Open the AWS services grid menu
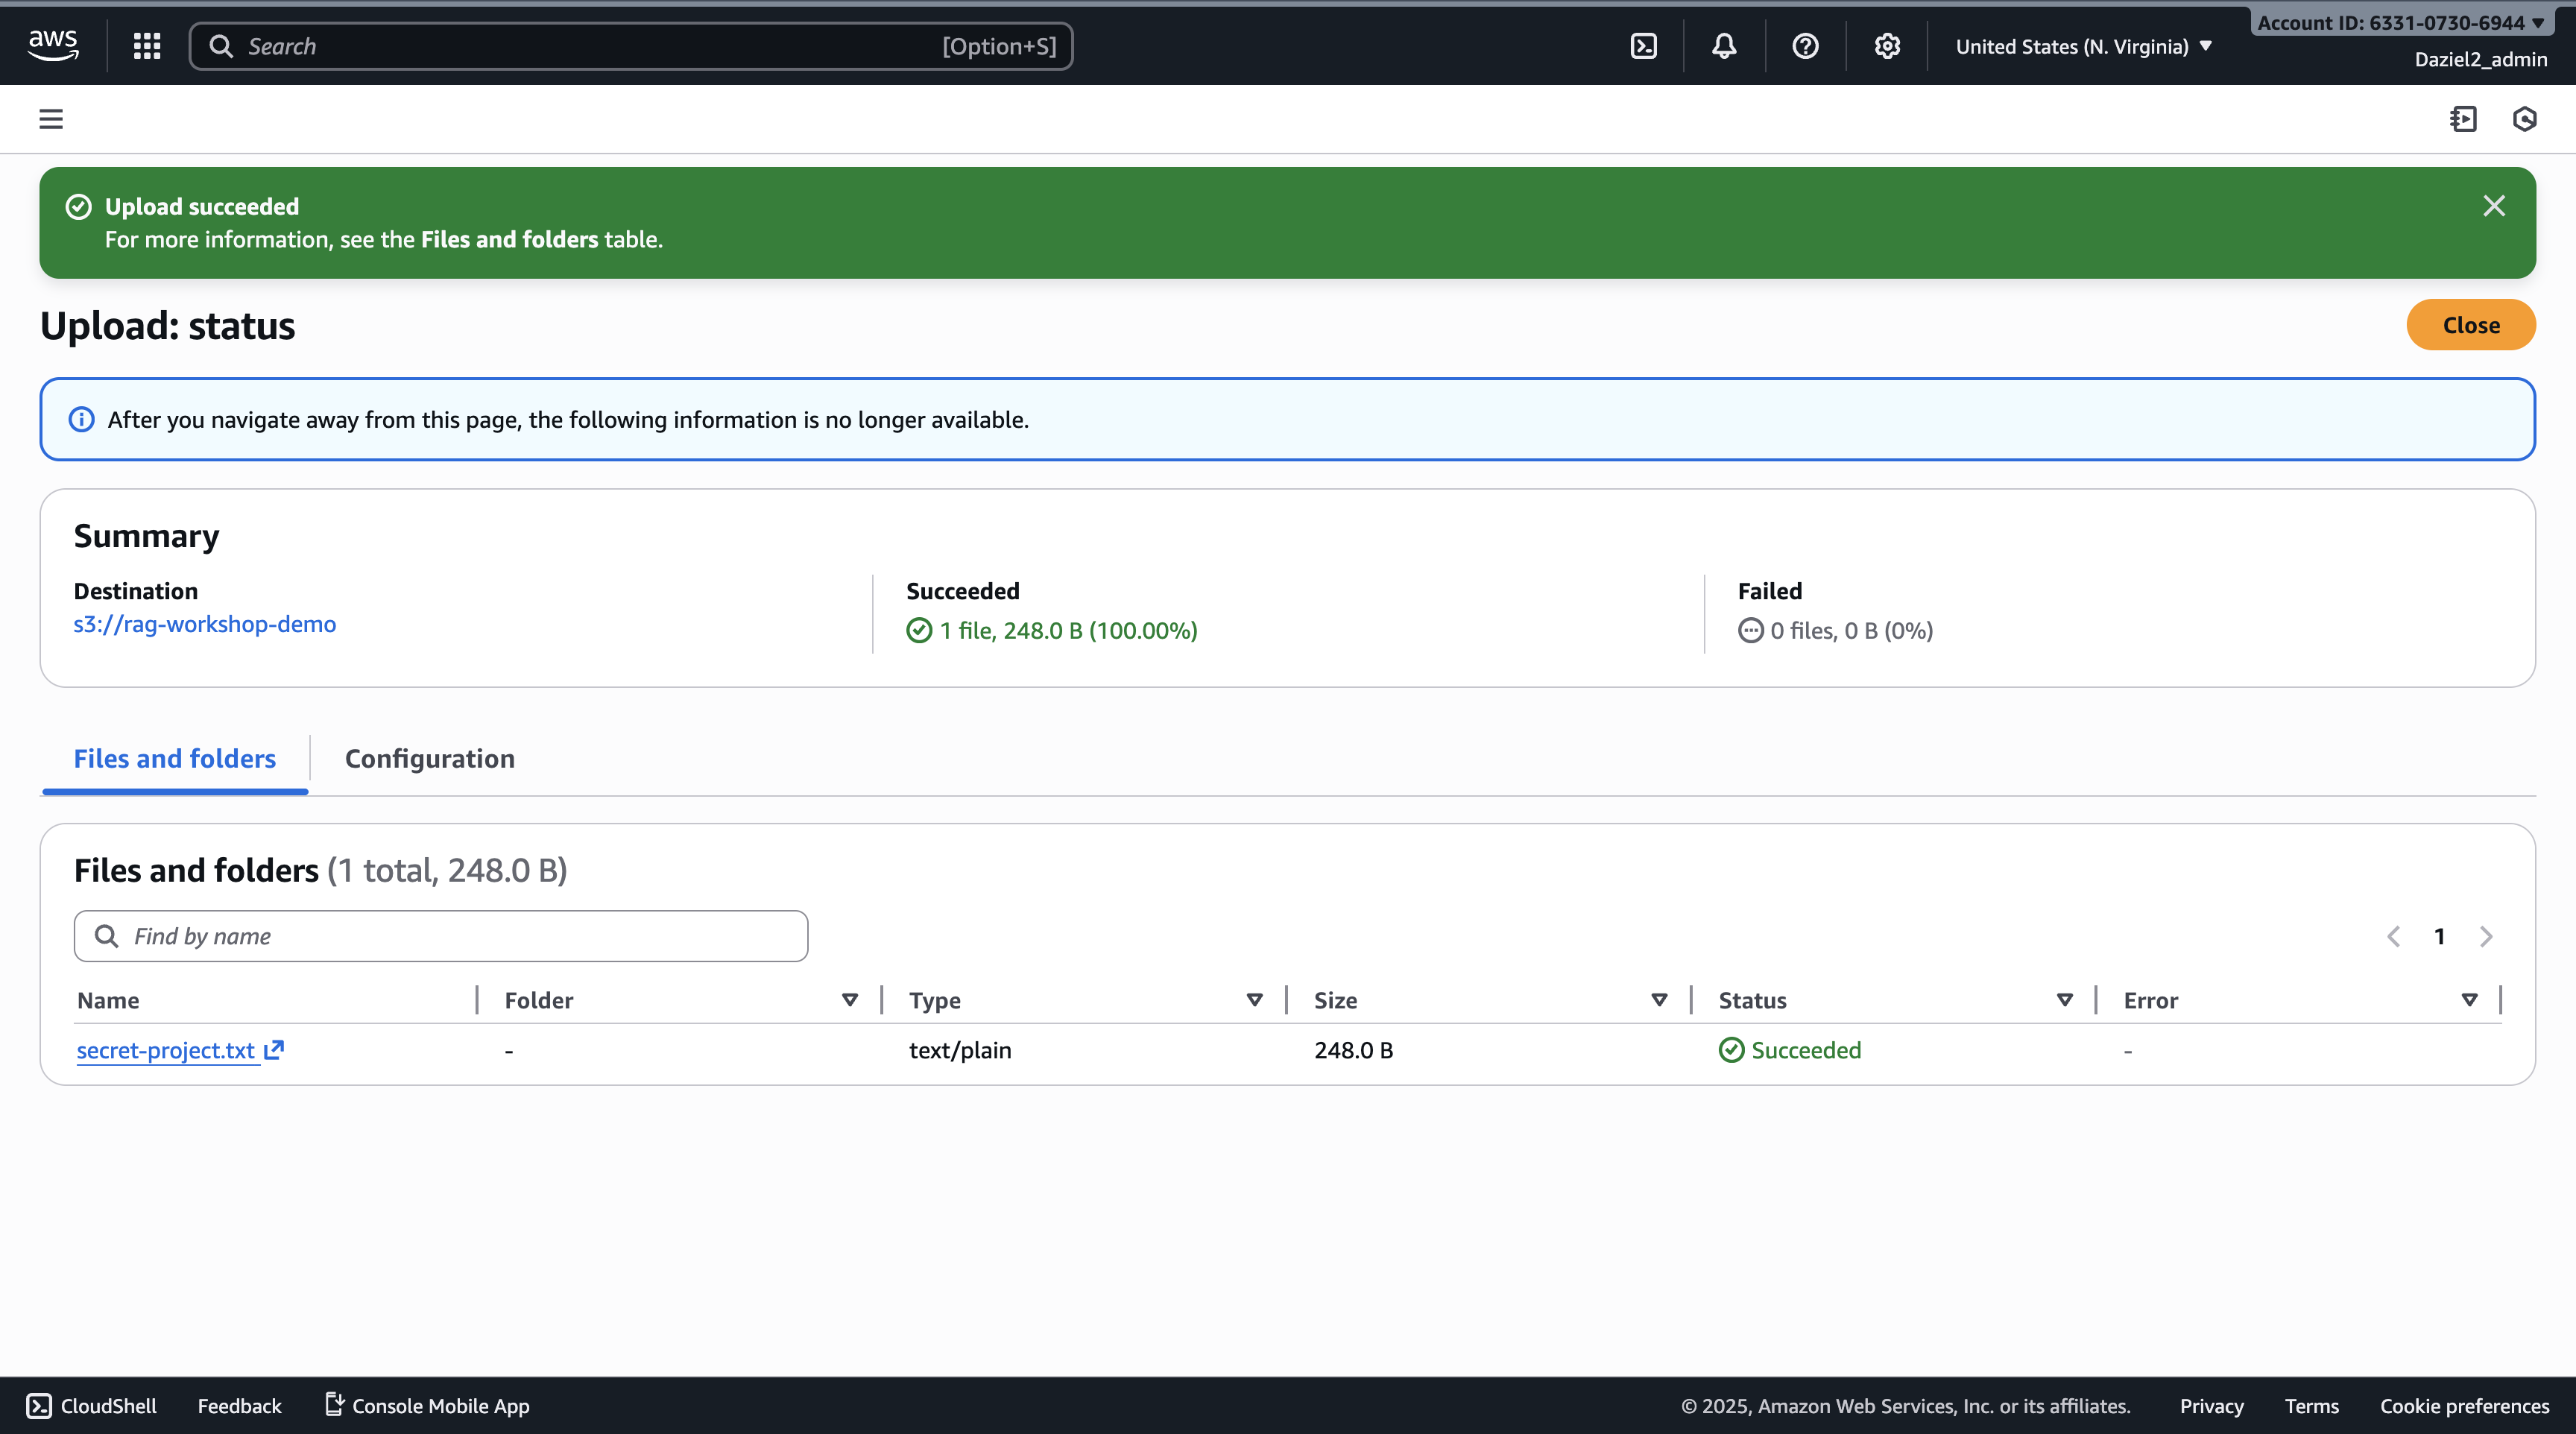2576x1434 pixels. tap(146, 45)
